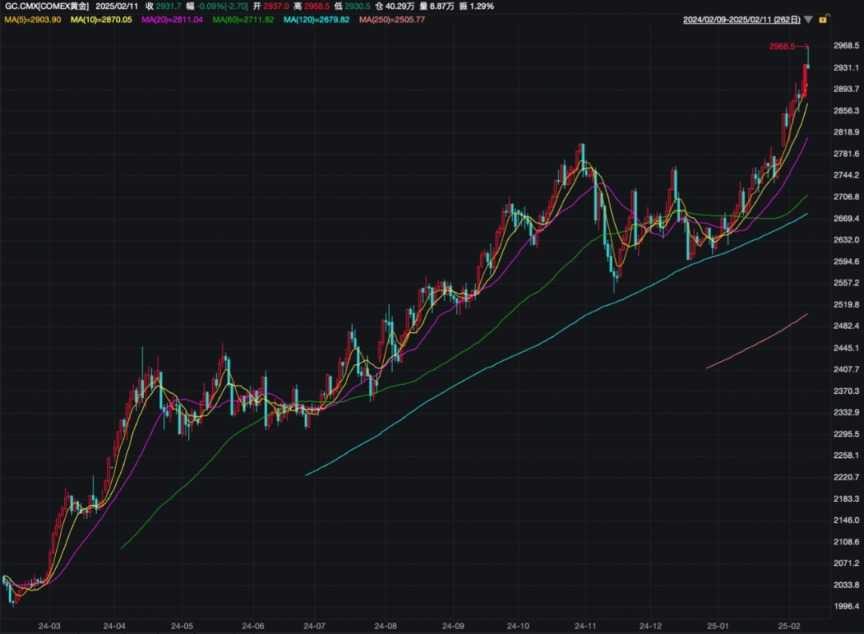Expand the date range dropdown triangle
This screenshot has width=864, height=634.
coord(808,19)
